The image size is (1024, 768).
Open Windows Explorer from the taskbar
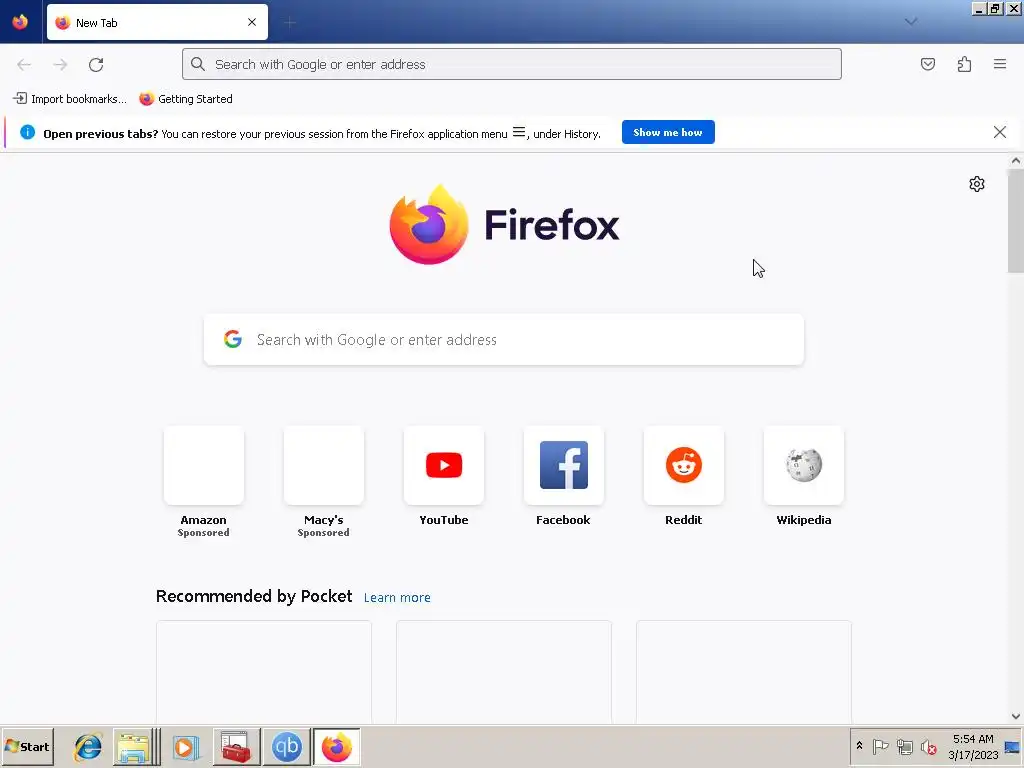coord(135,747)
